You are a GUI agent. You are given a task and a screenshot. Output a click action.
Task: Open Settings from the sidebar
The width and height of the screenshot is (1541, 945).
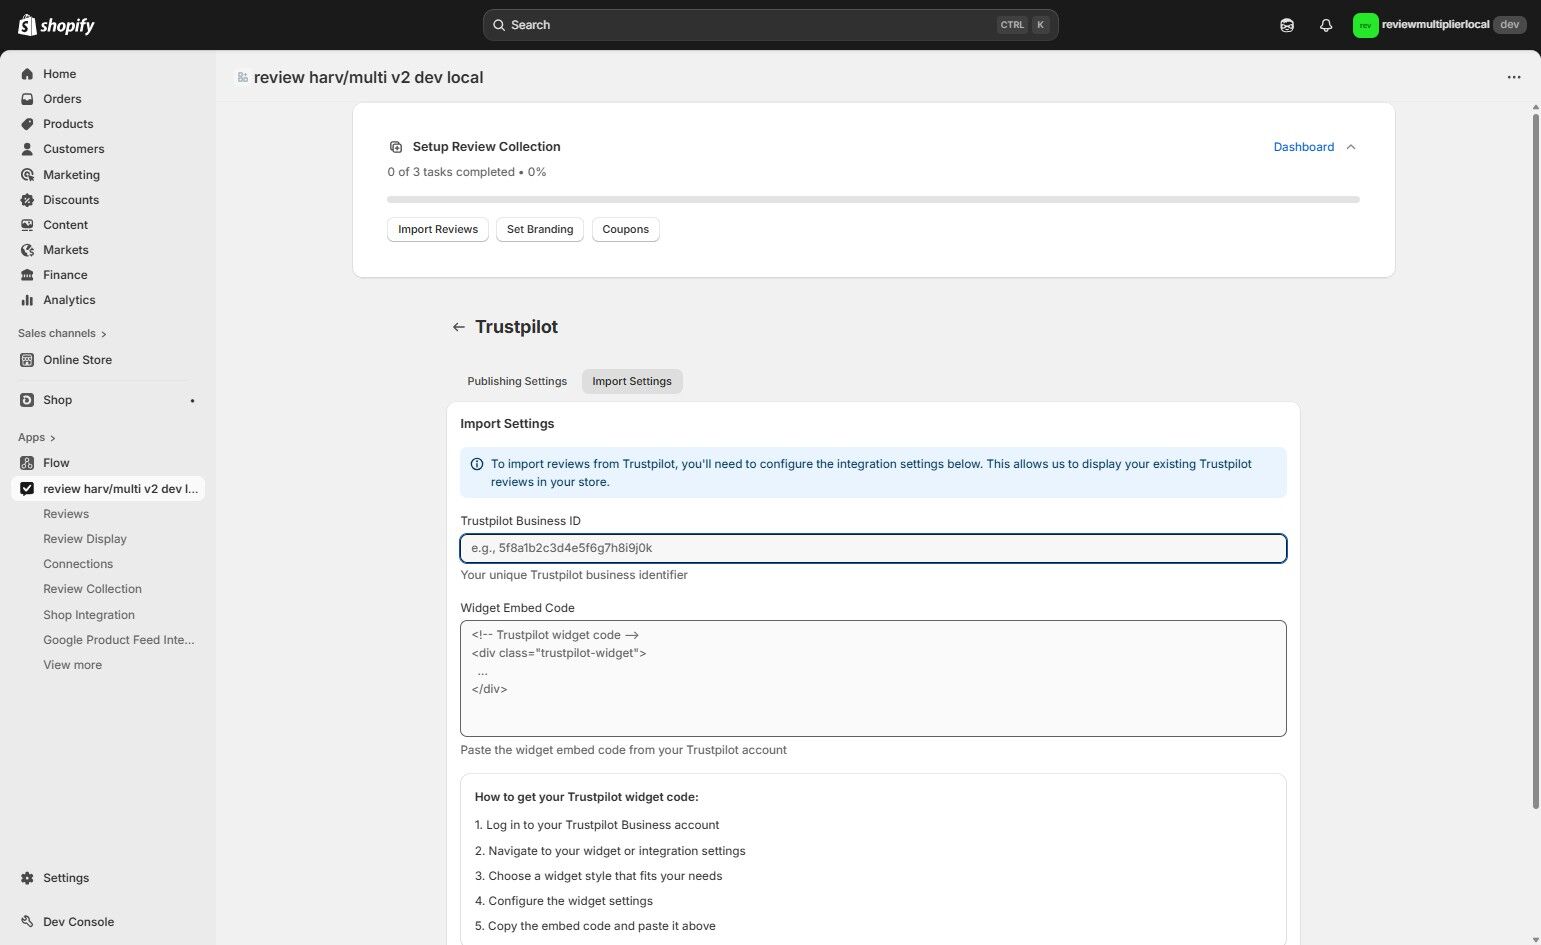click(x=65, y=877)
